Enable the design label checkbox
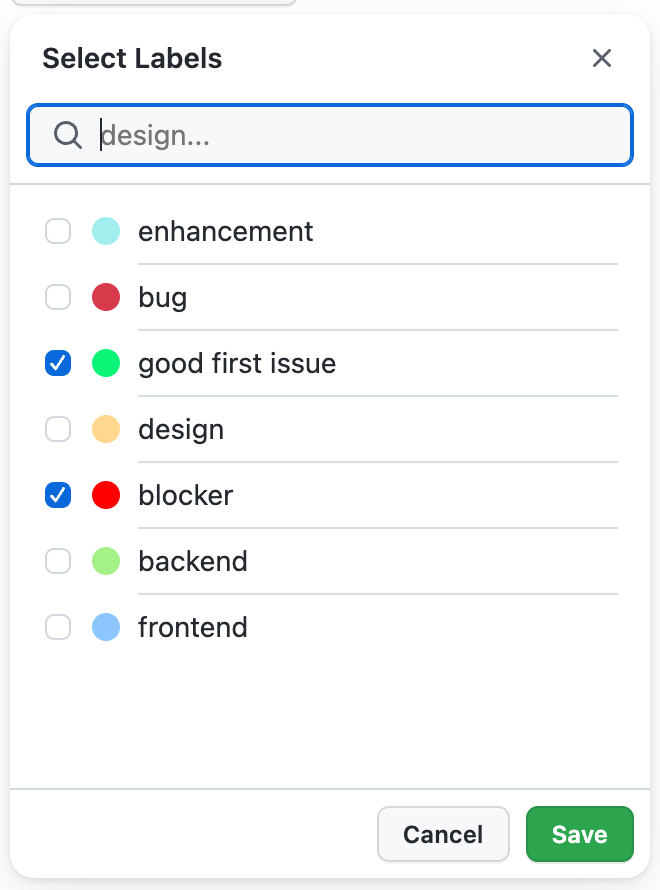 tap(58, 430)
